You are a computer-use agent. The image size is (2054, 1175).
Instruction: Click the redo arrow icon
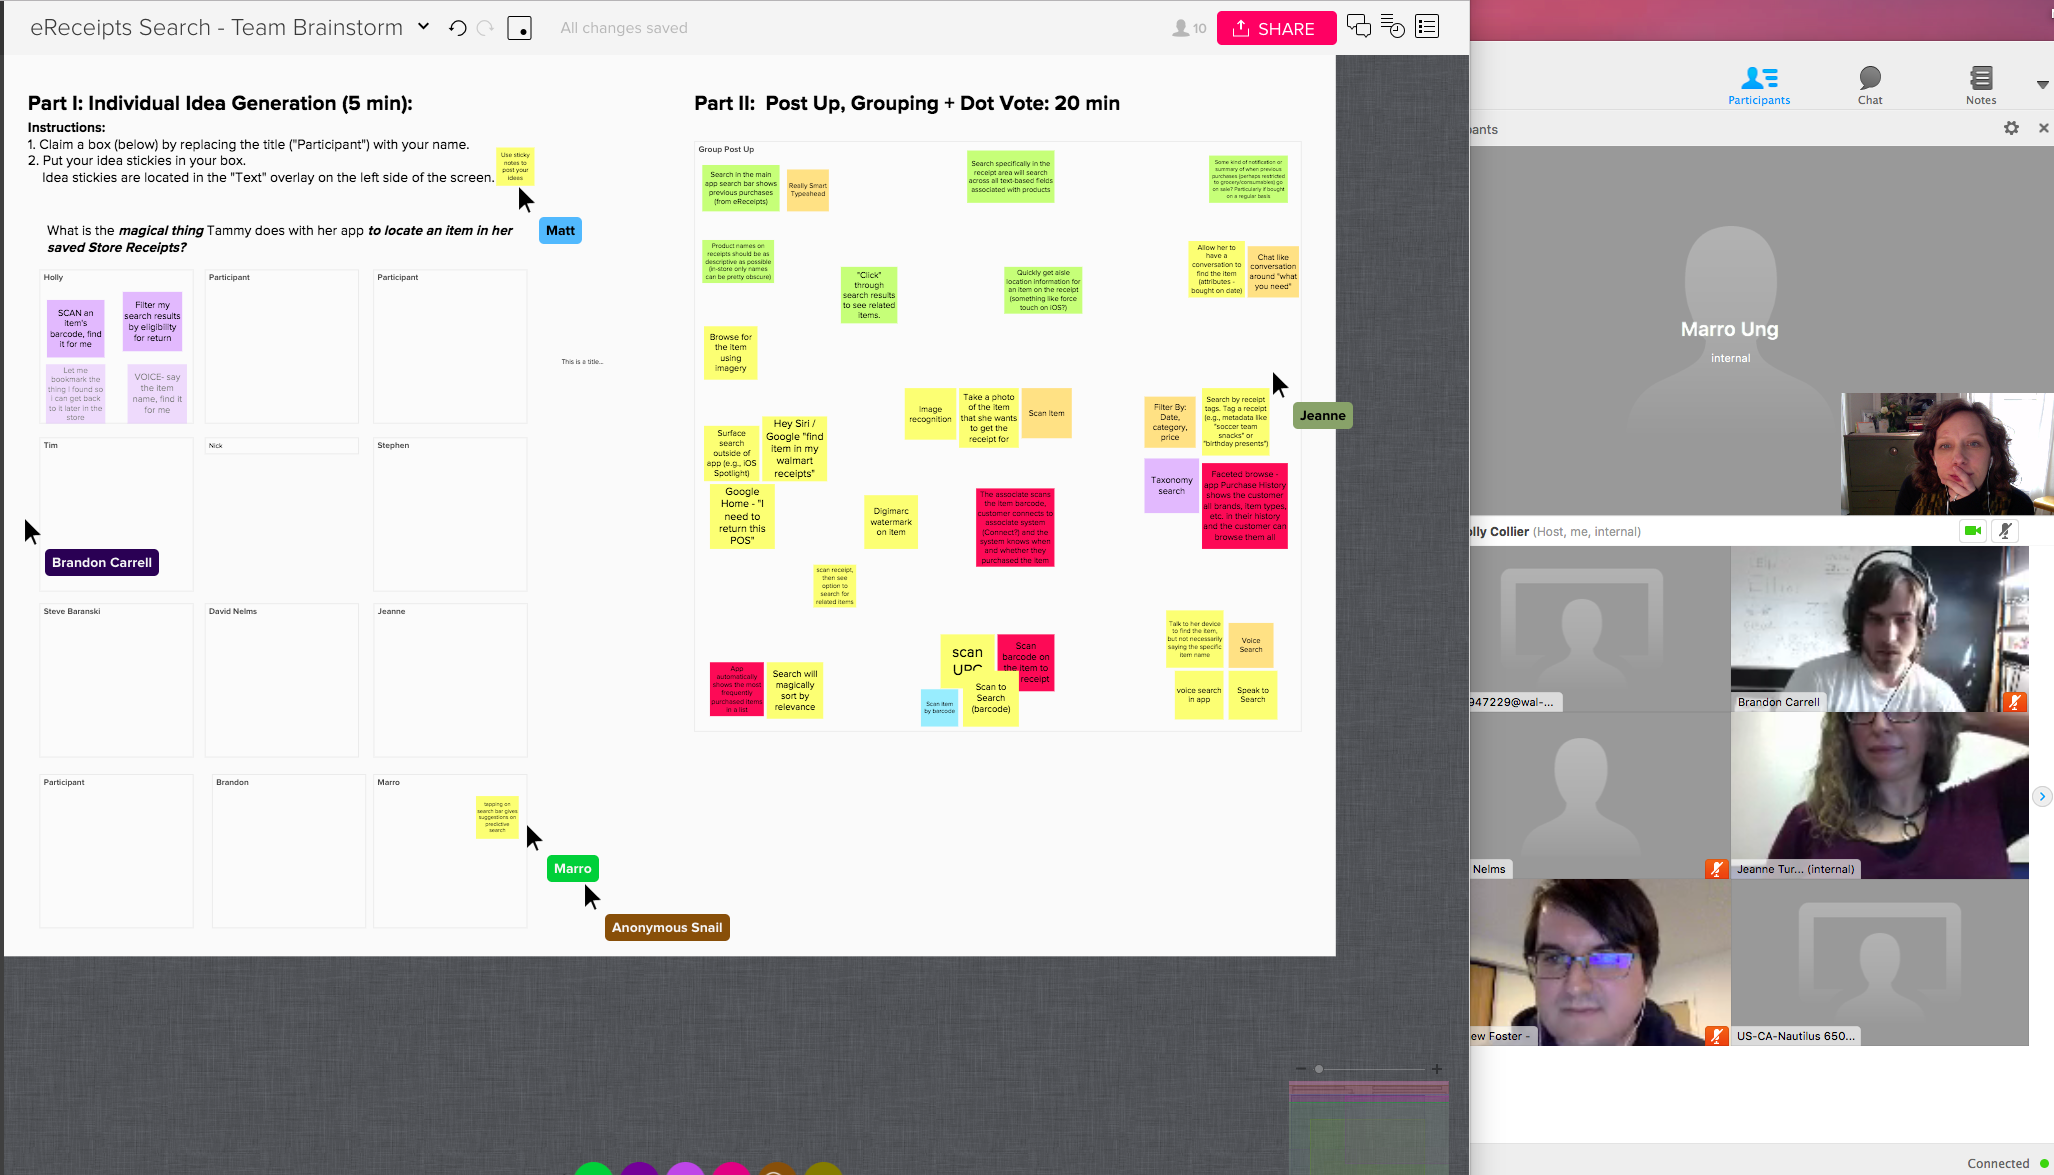click(x=486, y=28)
